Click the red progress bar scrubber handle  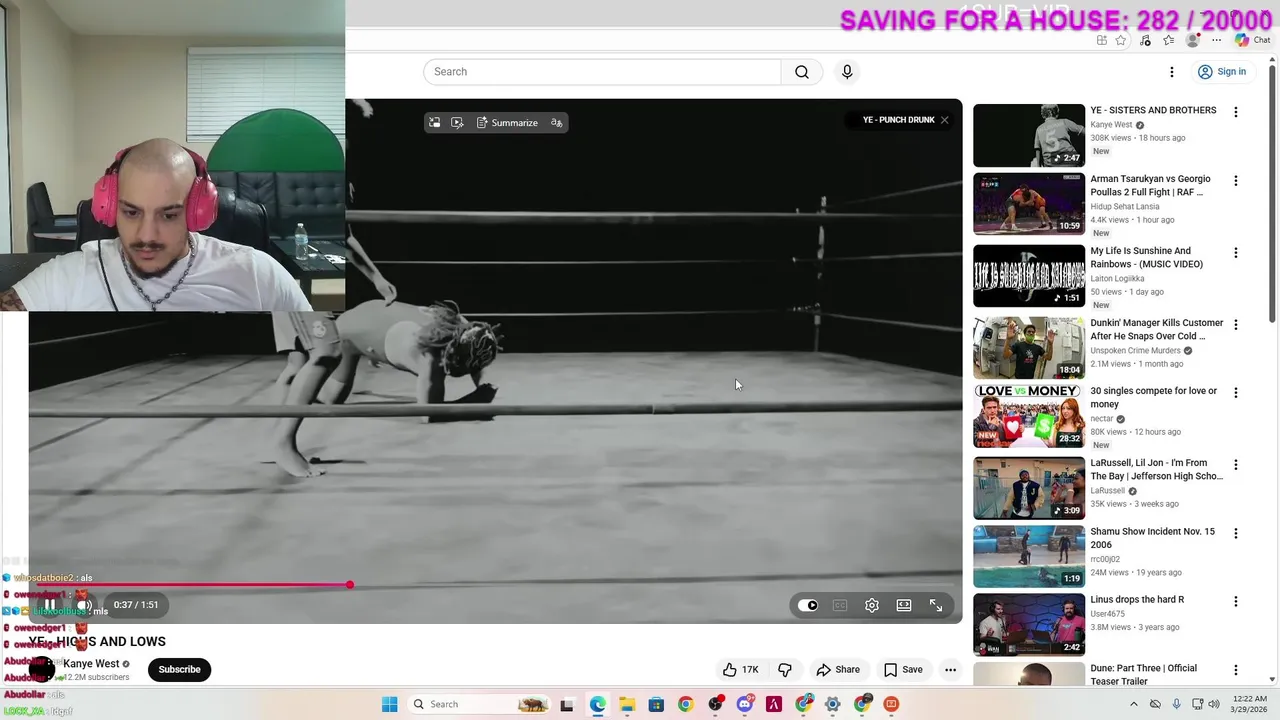(x=350, y=585)
